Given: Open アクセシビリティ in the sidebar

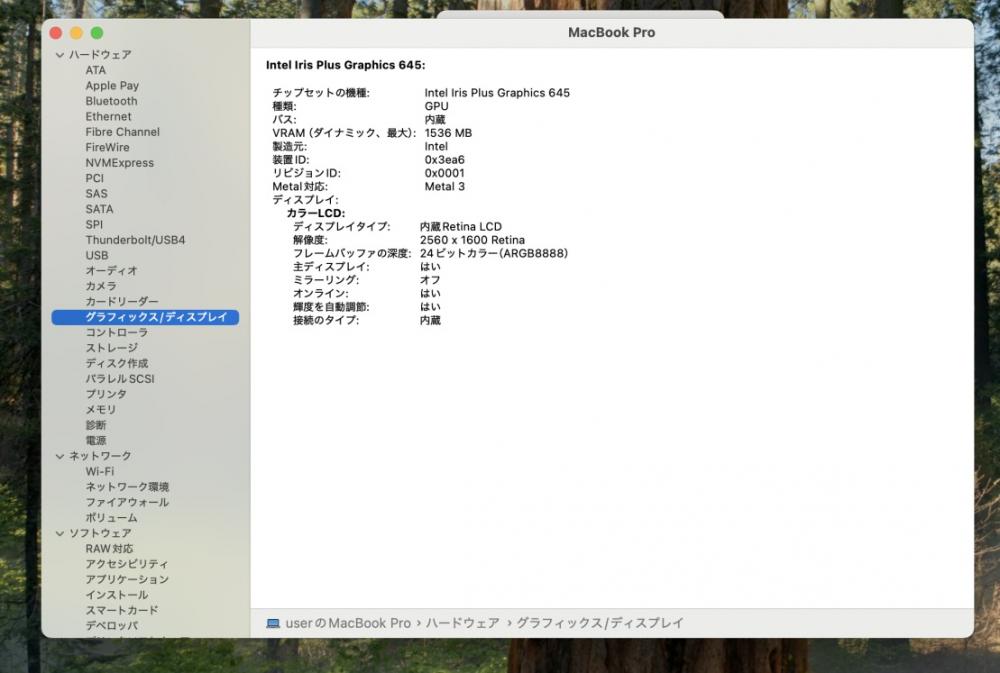Looking at the screenshot, I should [127, 564].
